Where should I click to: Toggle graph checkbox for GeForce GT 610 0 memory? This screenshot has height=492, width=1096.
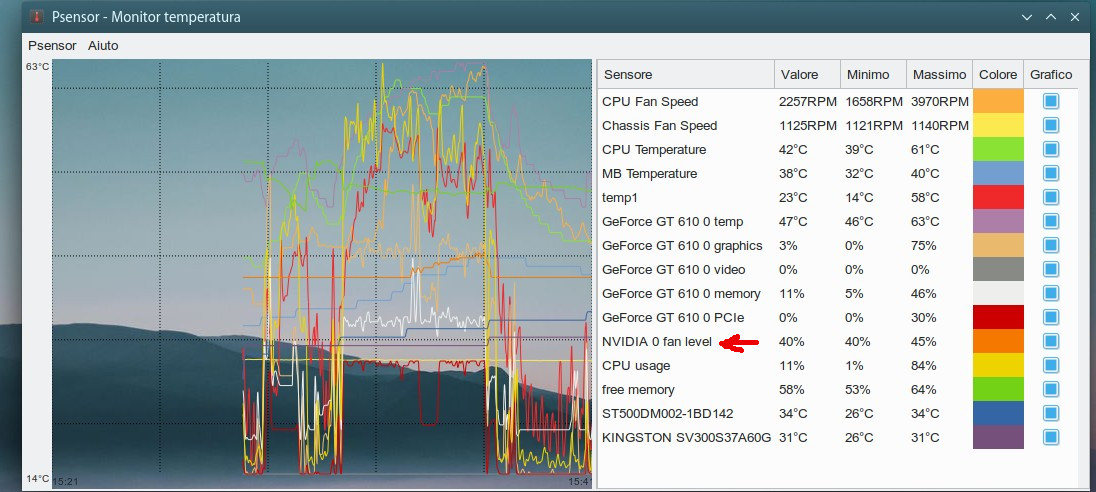(1051, 294)
